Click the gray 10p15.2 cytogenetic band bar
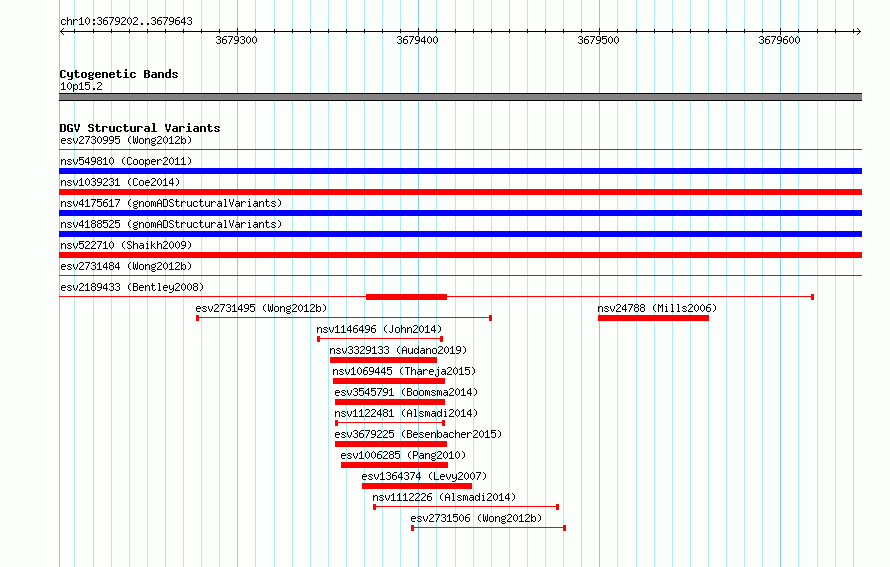Image resolution: width=890 pixels, height=567 pixels. tap(460, 97)
